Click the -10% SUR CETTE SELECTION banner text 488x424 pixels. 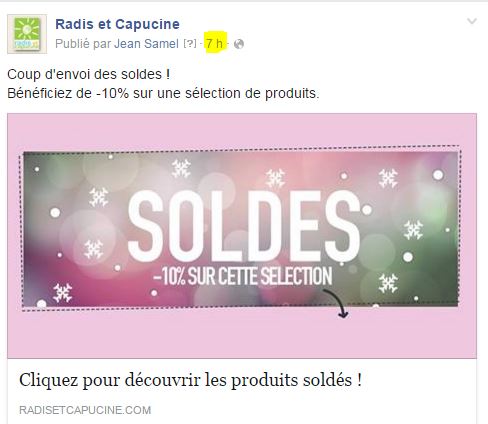[x=243, y=276]
